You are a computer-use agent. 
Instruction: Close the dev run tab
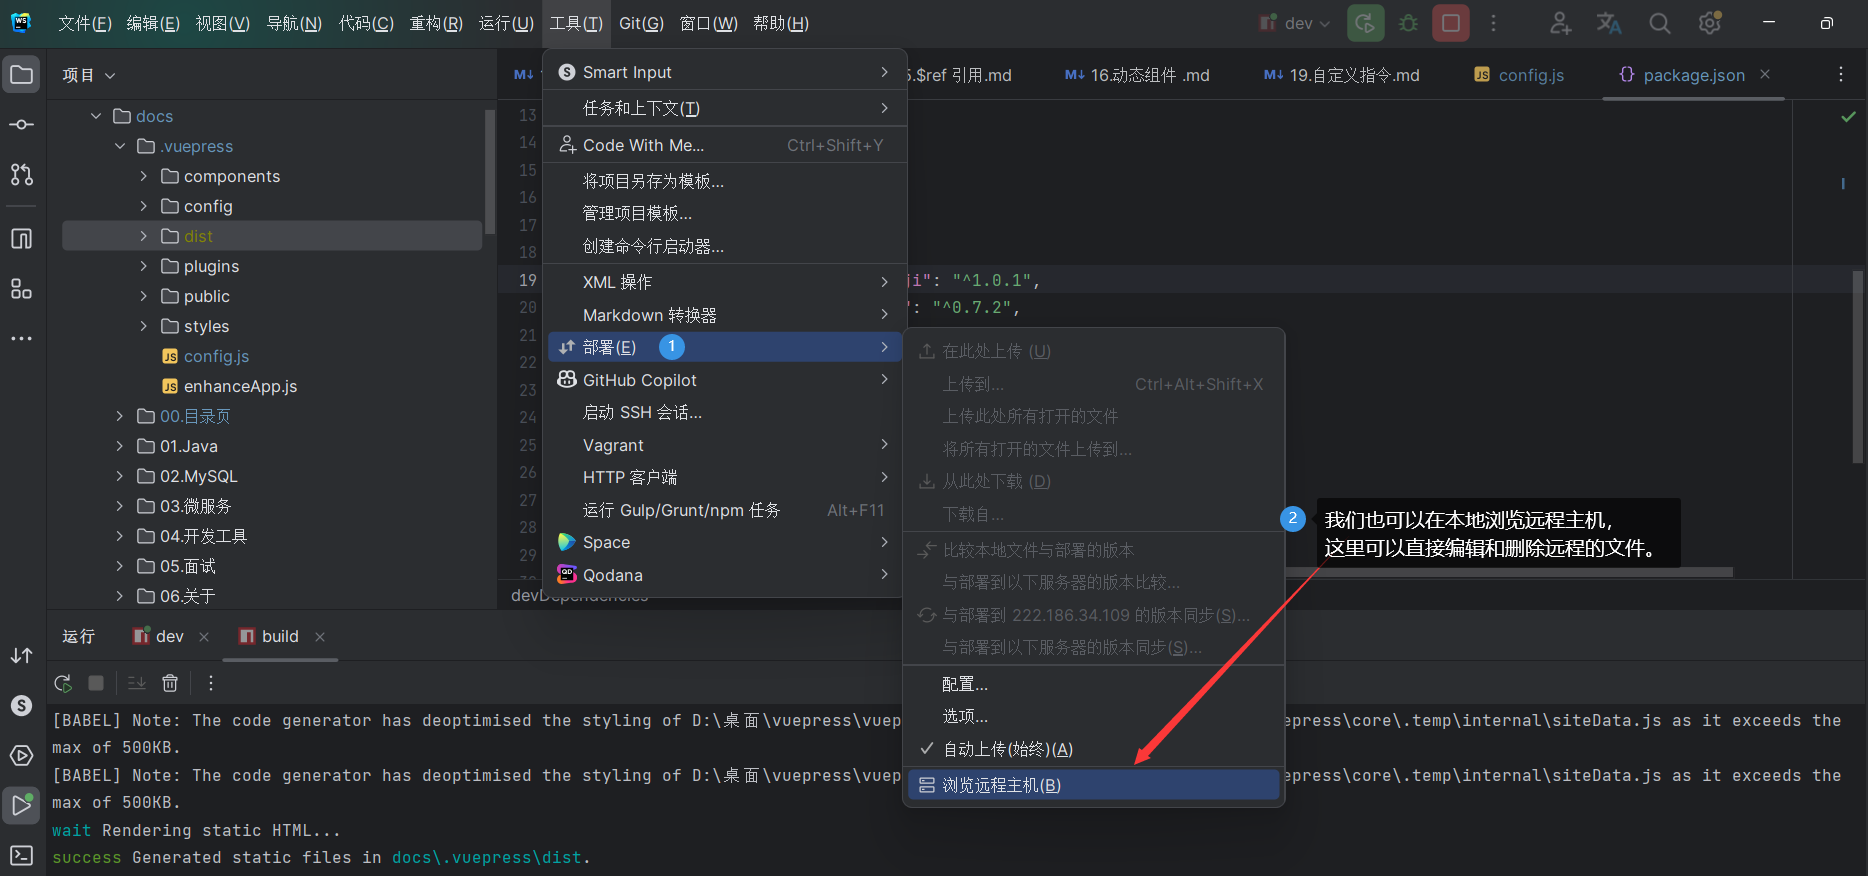tap(204, 637)
